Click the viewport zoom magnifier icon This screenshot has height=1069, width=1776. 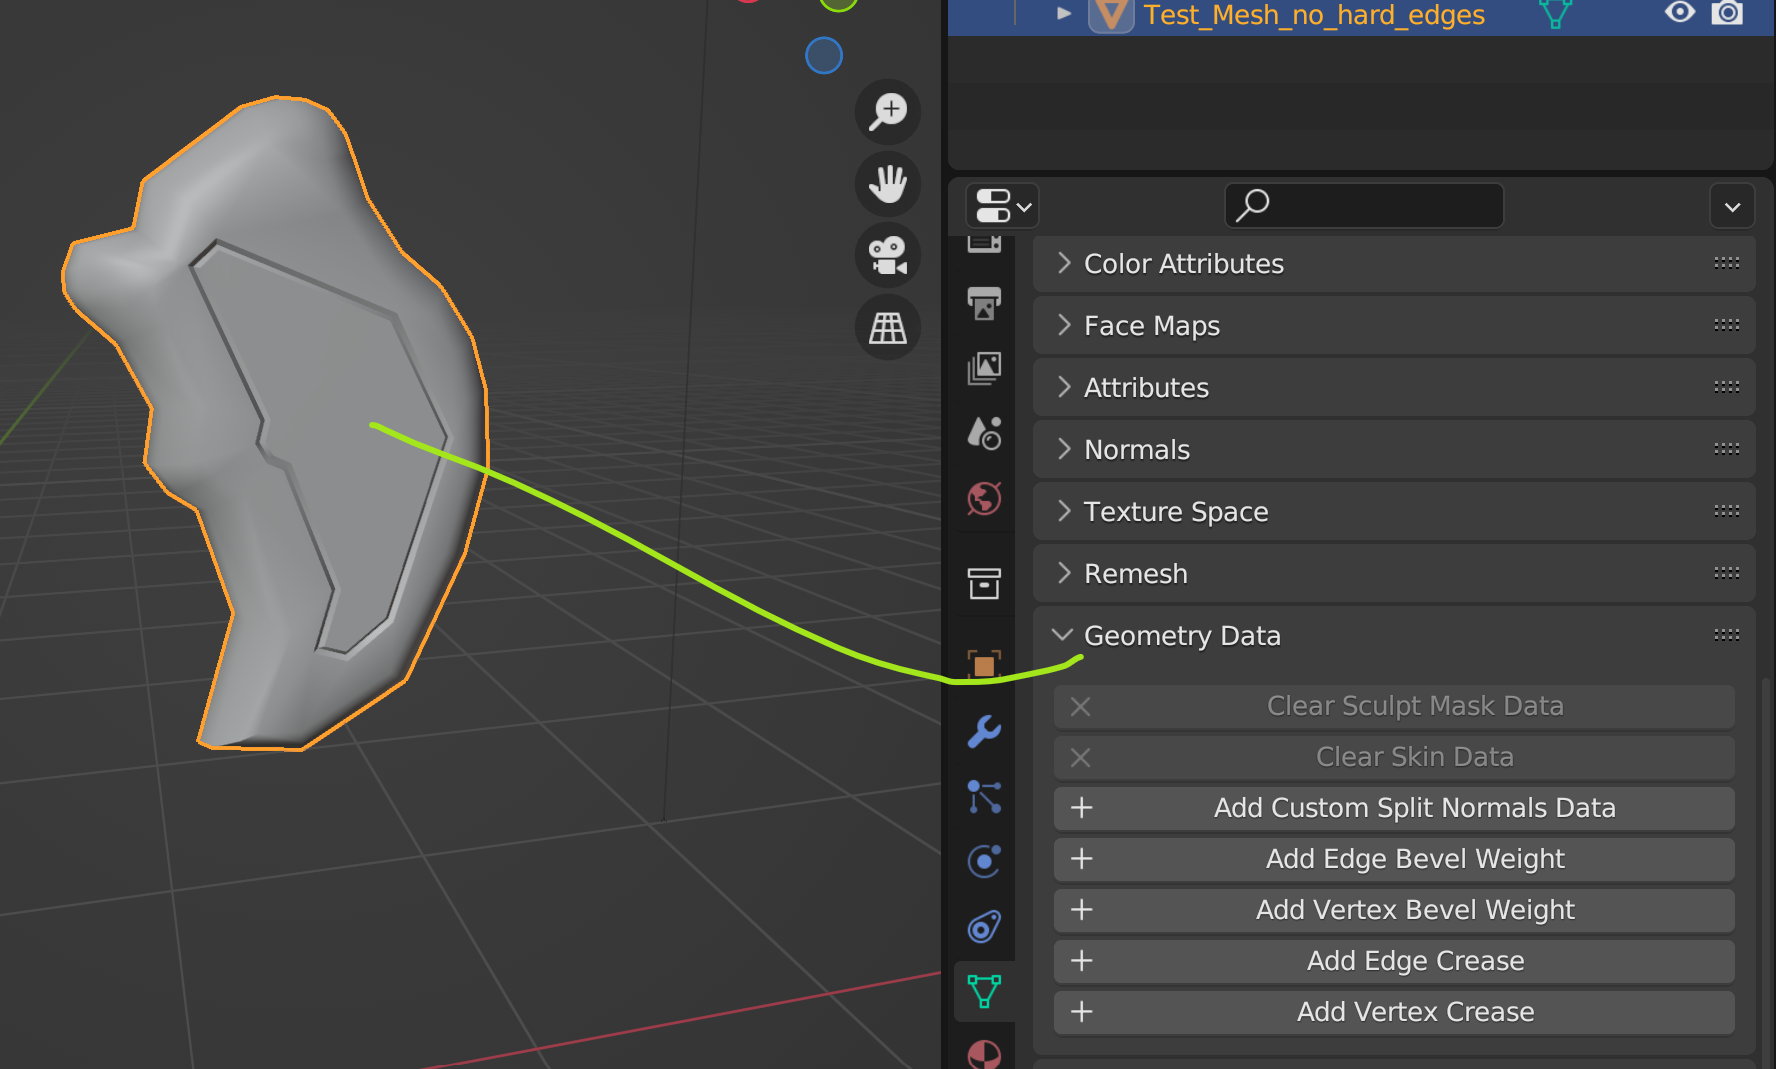tap(887, 112)
